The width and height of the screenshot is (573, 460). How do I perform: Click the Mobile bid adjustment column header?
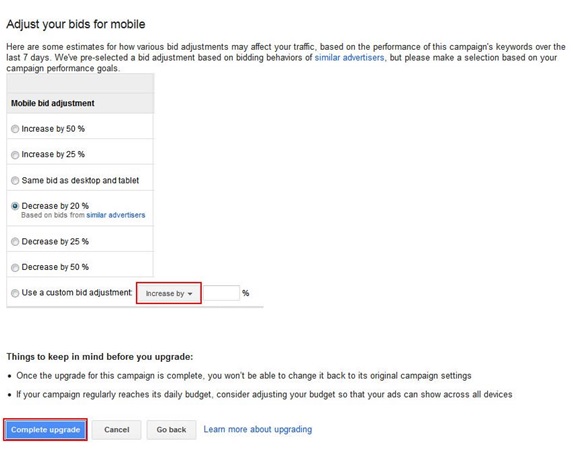click(53, 103)
